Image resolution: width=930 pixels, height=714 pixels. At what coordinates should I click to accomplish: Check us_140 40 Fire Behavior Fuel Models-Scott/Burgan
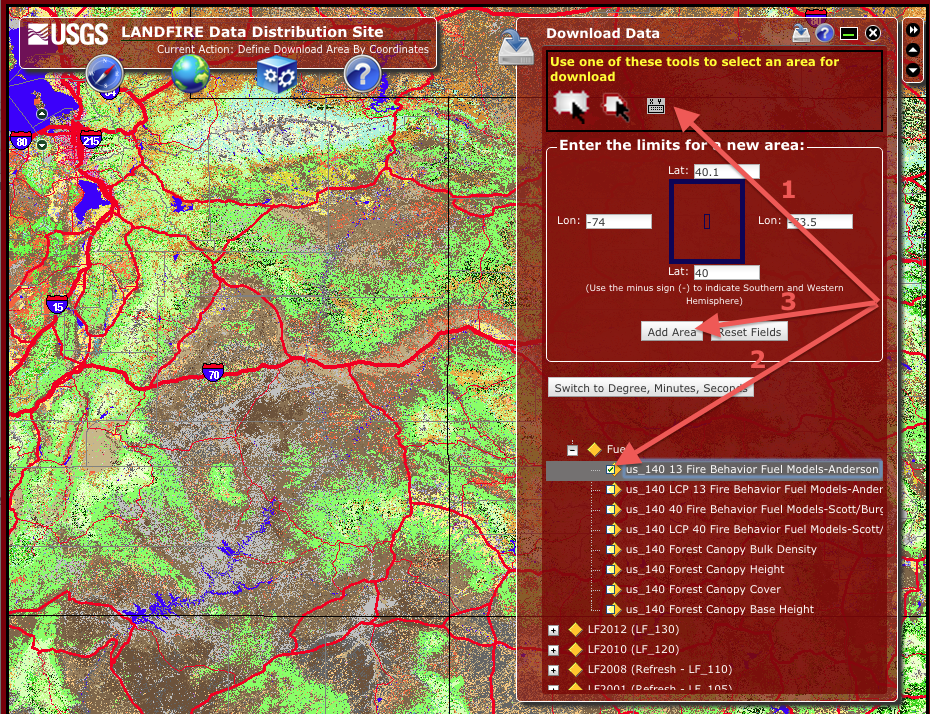pyautogui.click(x=610, y=509)
